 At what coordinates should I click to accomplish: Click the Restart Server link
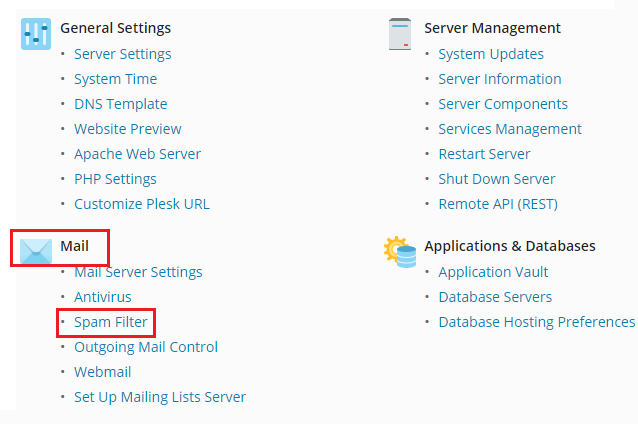(484, 154)
